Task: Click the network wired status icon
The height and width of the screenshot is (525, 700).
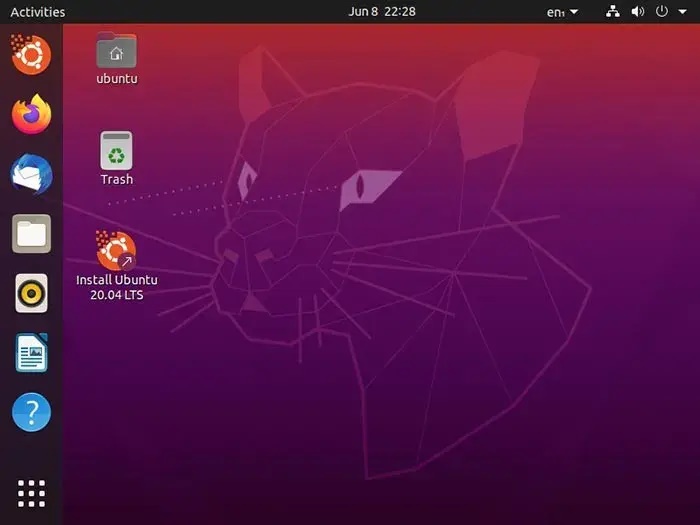Action: (x=612, y=12)
